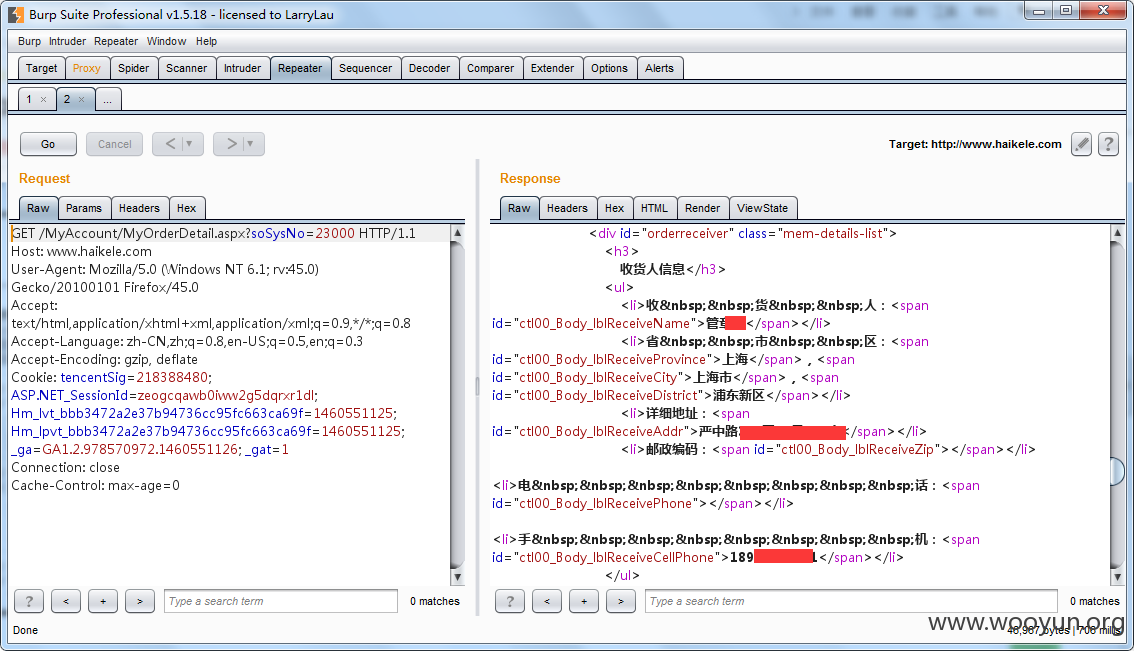1134x651 pixels.
Task: Open the Burp menu
Action: coord(29,41)
